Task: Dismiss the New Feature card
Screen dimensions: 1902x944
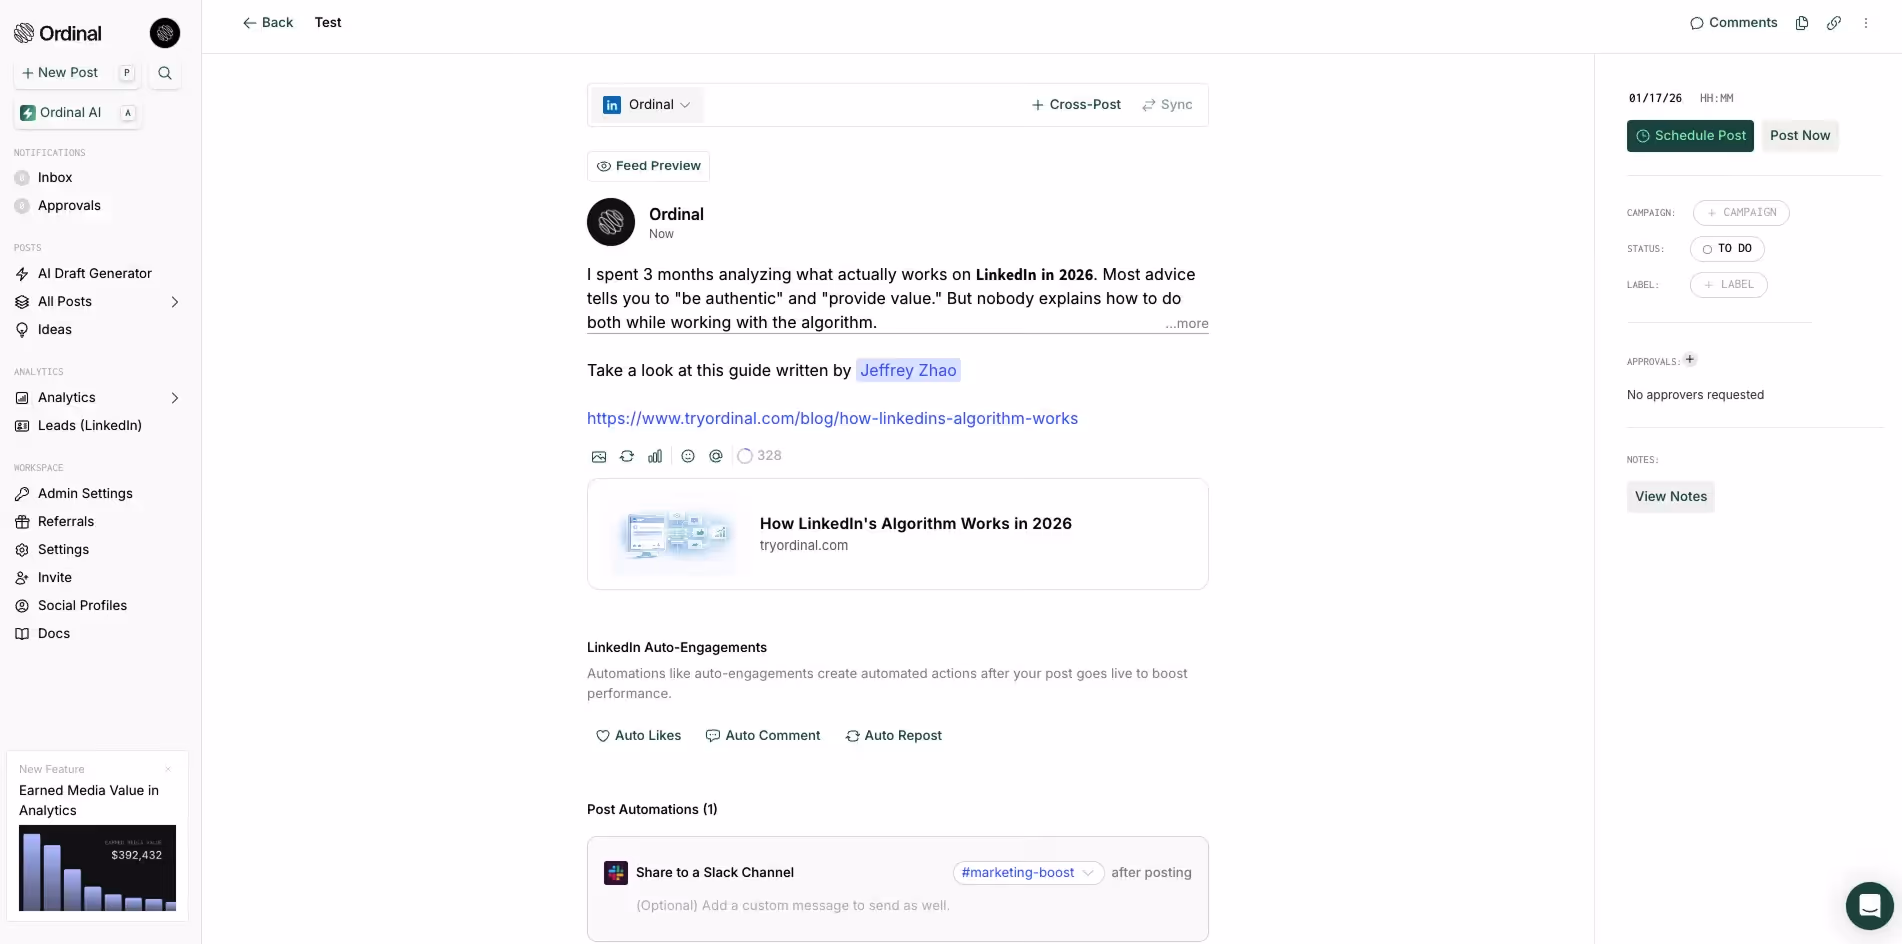Action: click(168, 769)
